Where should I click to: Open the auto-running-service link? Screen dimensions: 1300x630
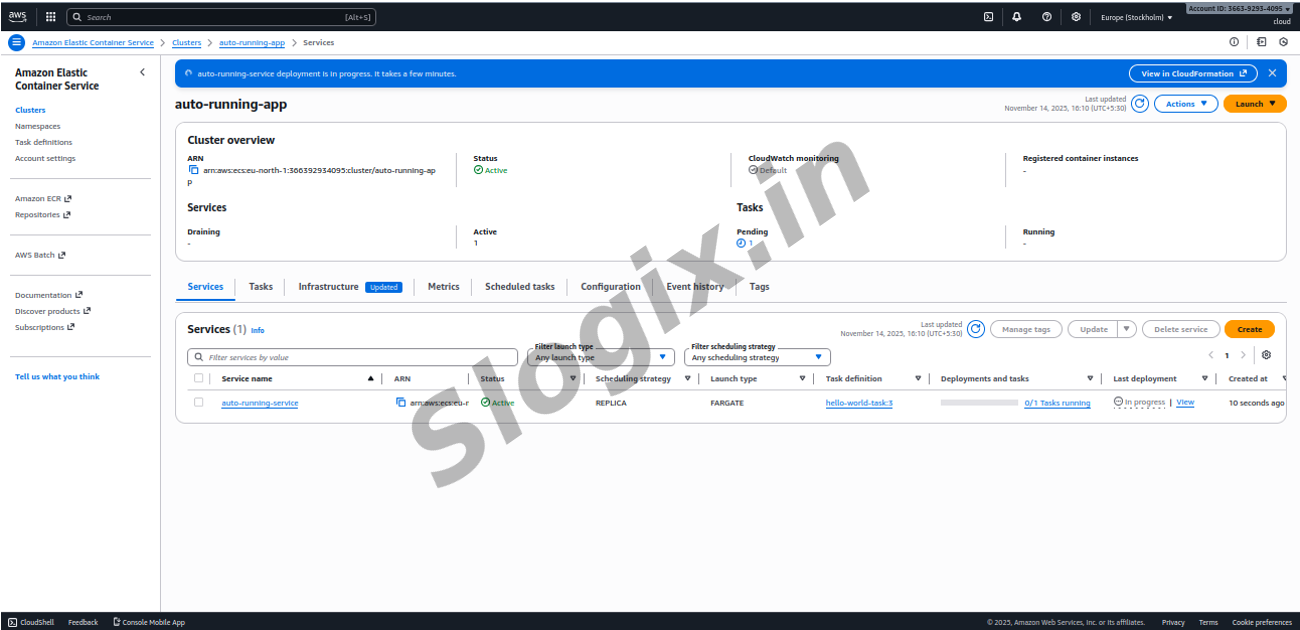tap(260, 403)
